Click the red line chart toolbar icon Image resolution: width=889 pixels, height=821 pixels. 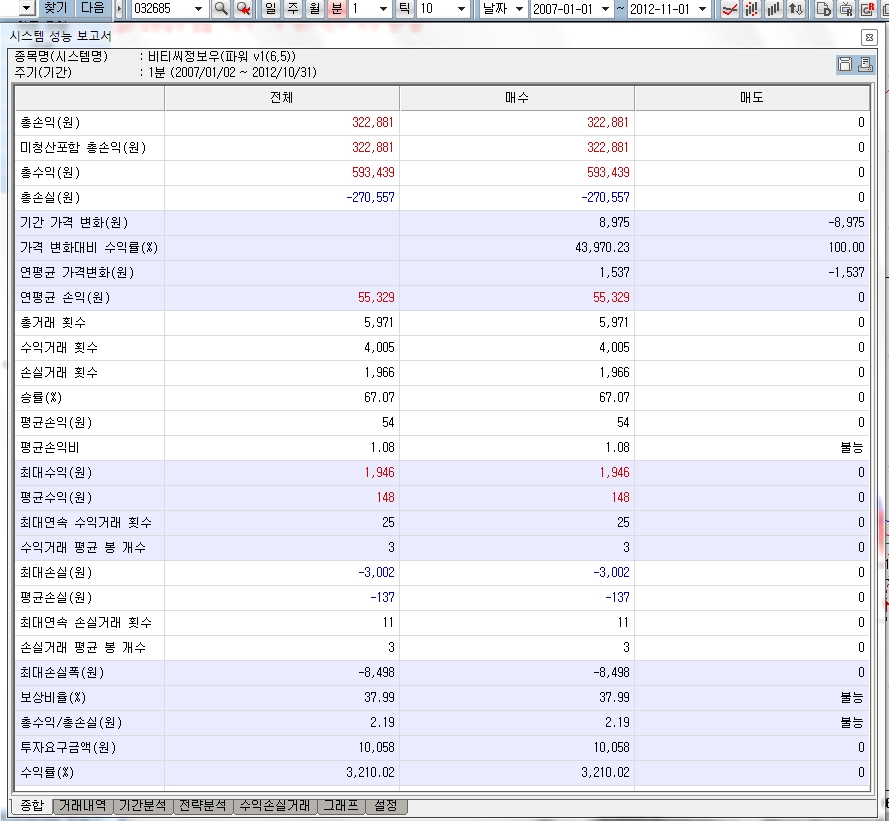729,9
